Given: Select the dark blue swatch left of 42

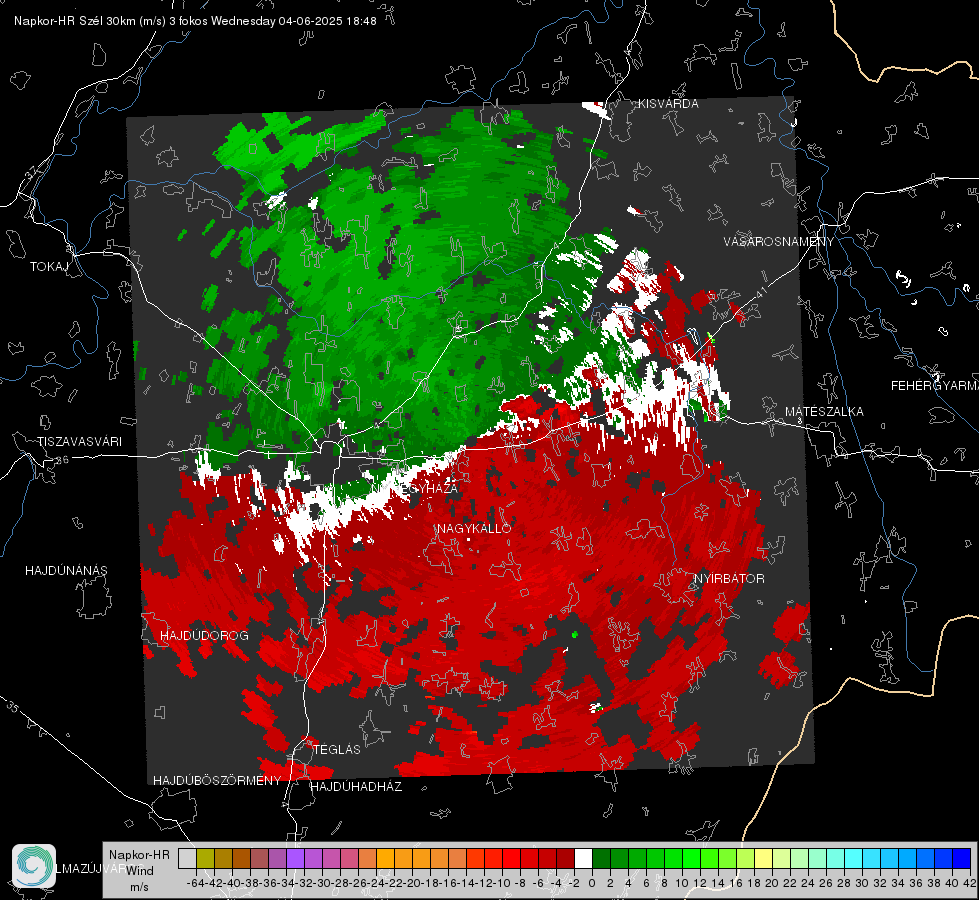Looking at the screenshot, I should click(961, 858).
